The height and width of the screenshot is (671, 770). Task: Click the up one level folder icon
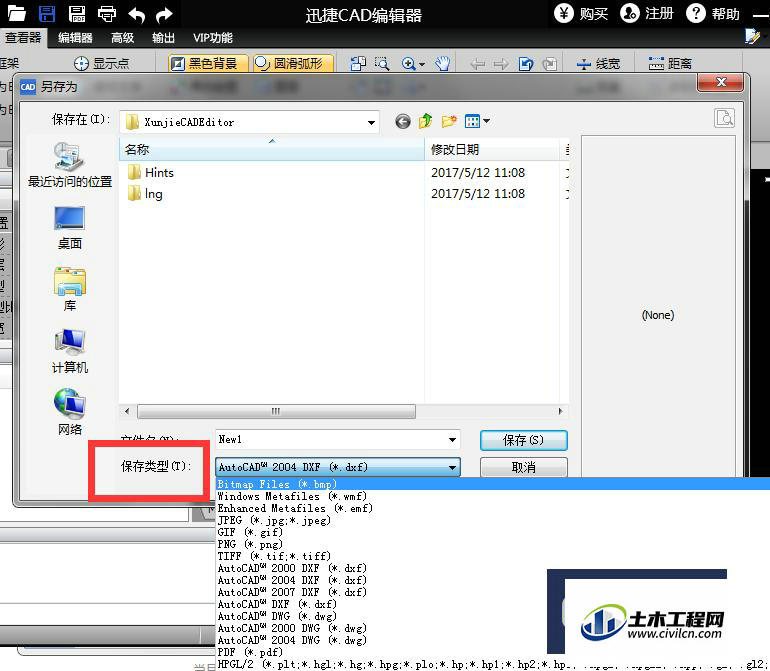tap(425, 121)
